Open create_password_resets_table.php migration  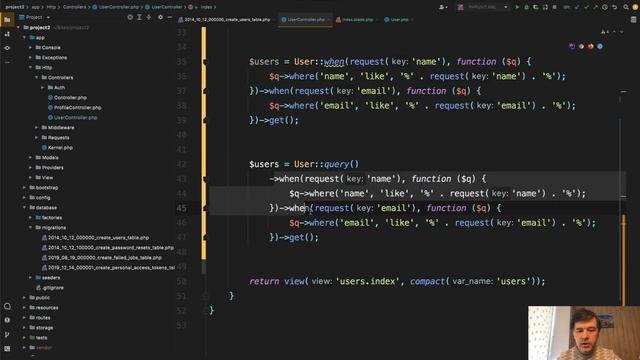point(110,247)
